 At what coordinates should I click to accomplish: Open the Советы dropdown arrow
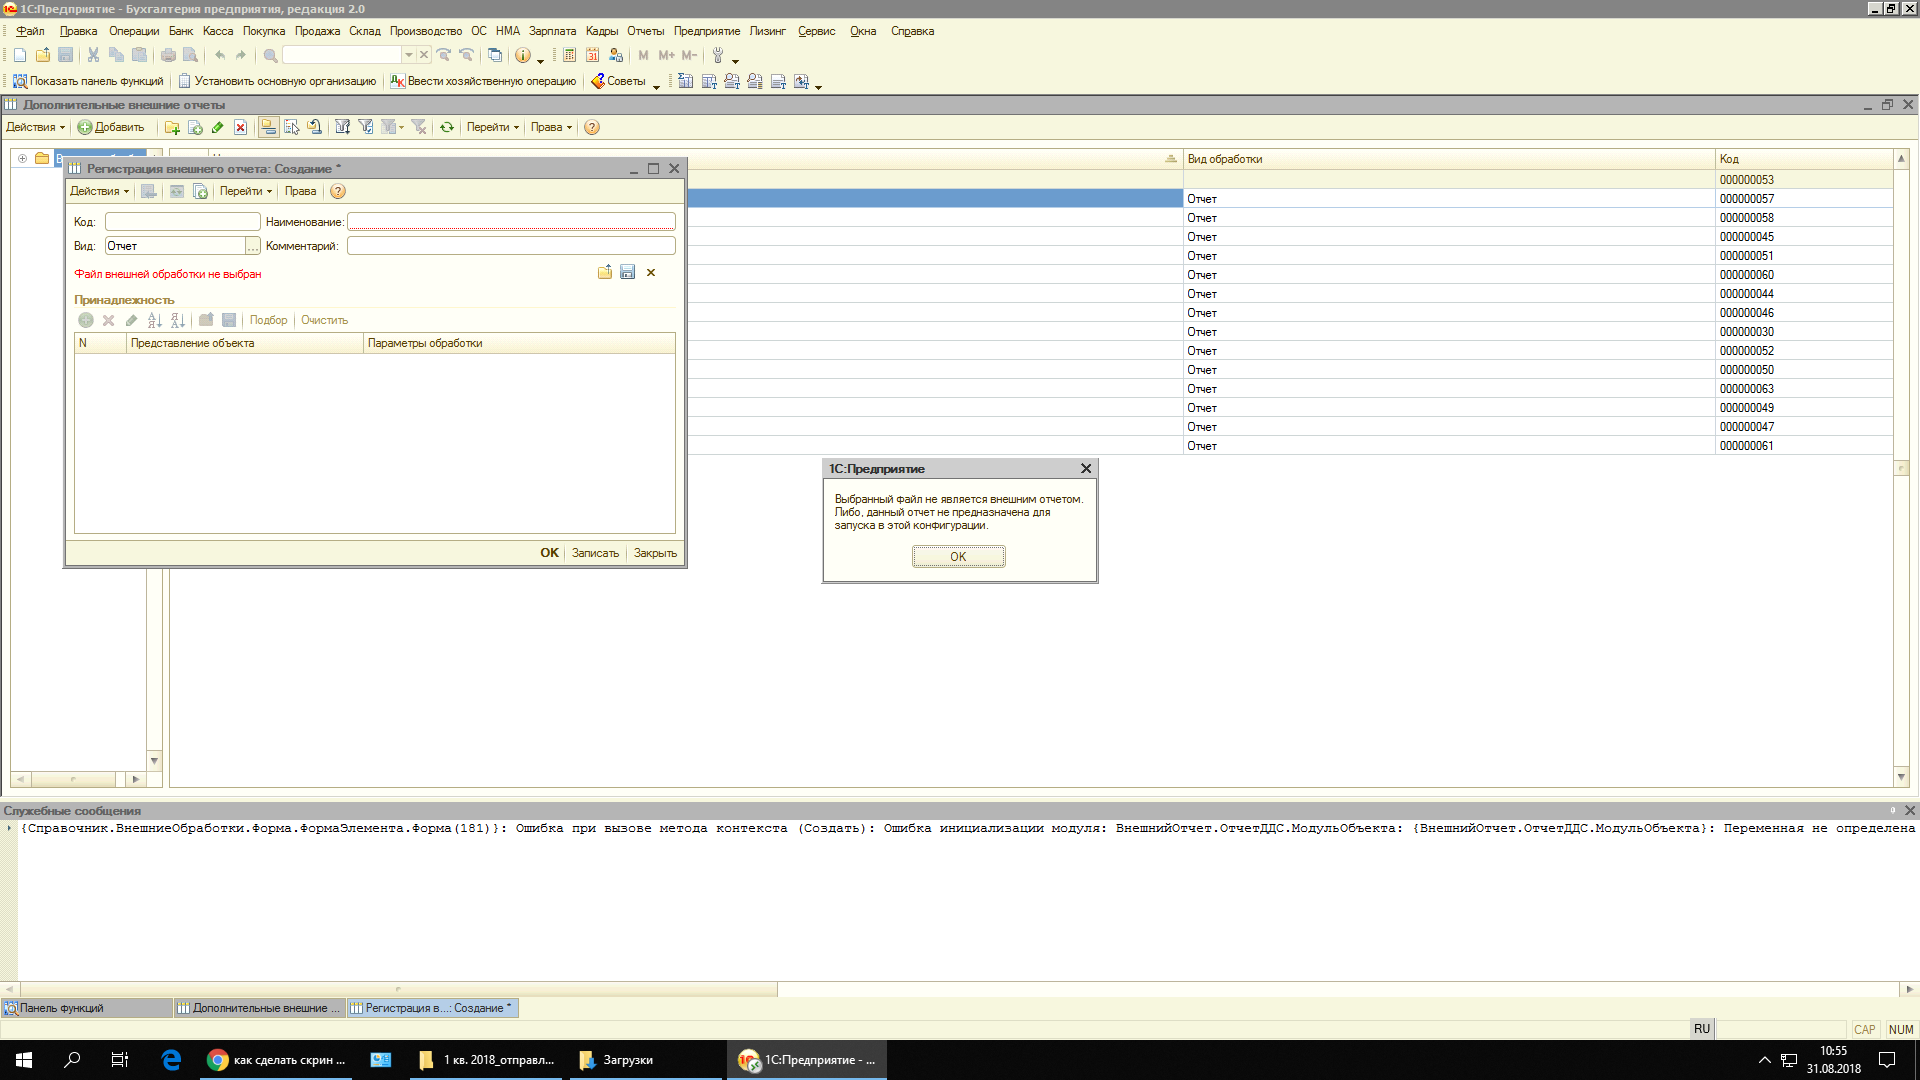(656, 85)
